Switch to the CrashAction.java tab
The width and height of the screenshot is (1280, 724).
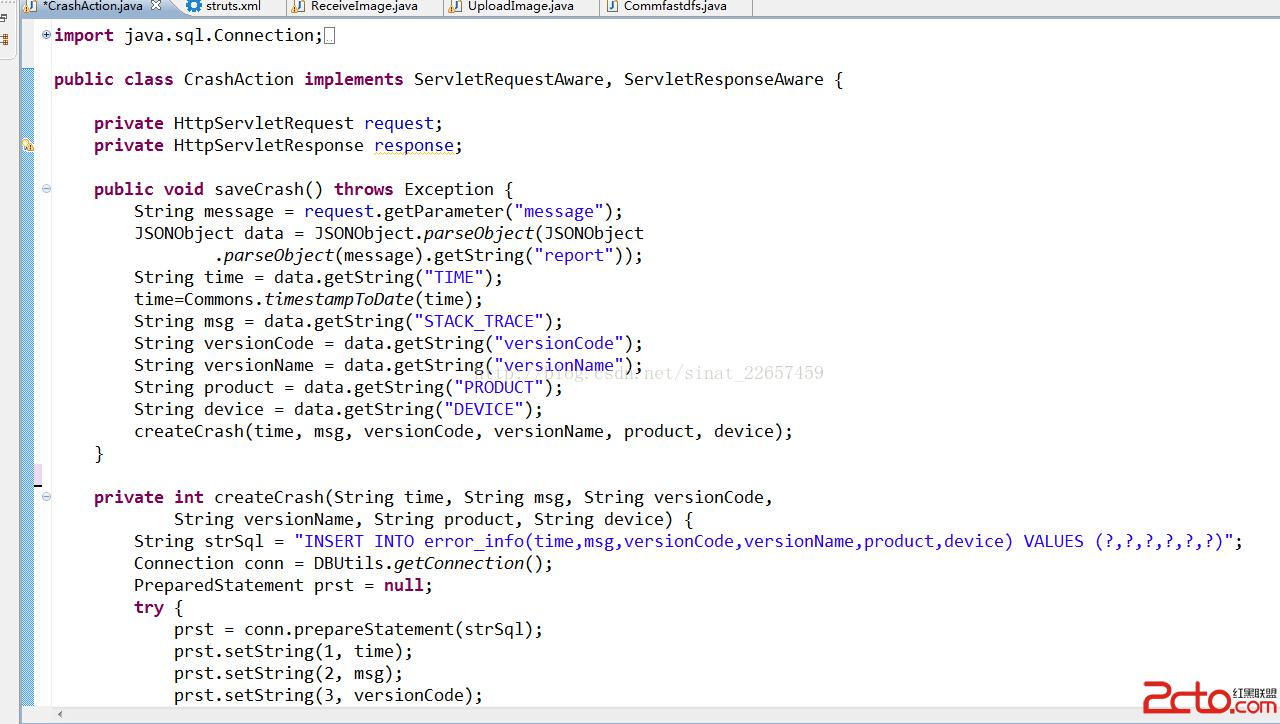coord(93,6)
